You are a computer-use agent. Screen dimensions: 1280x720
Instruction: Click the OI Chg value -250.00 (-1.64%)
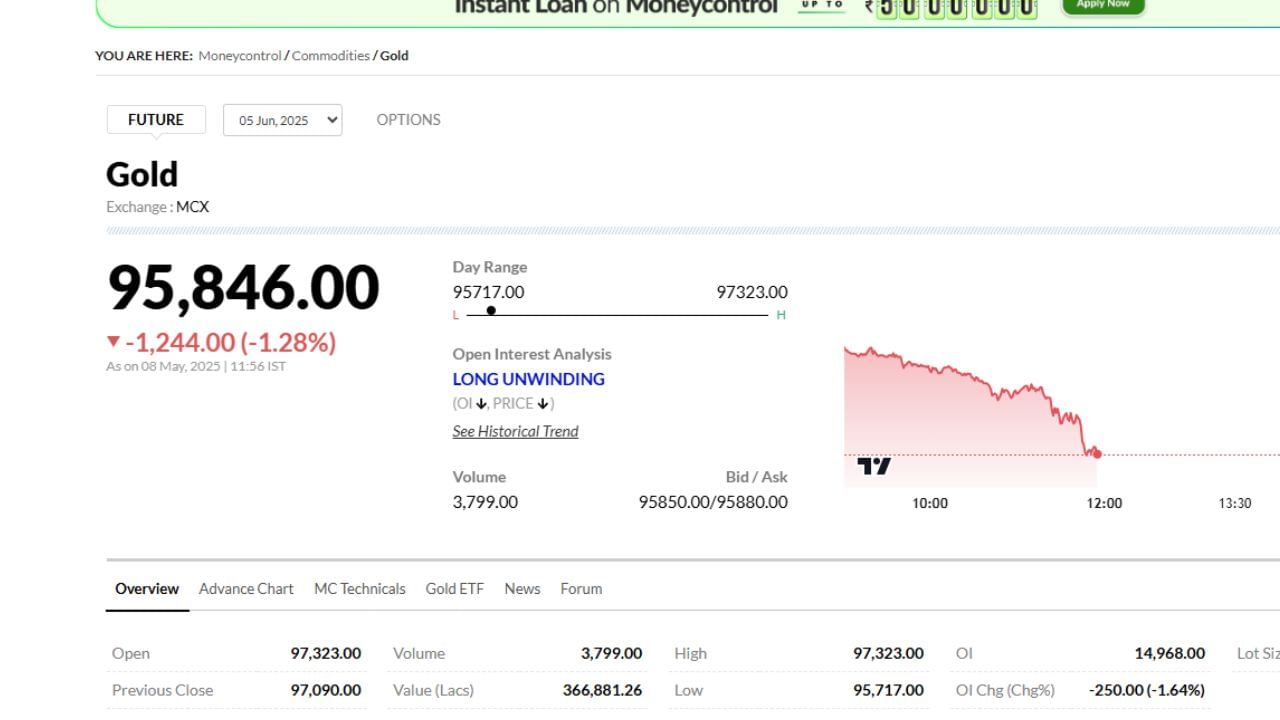click(x=1147, y=690)
